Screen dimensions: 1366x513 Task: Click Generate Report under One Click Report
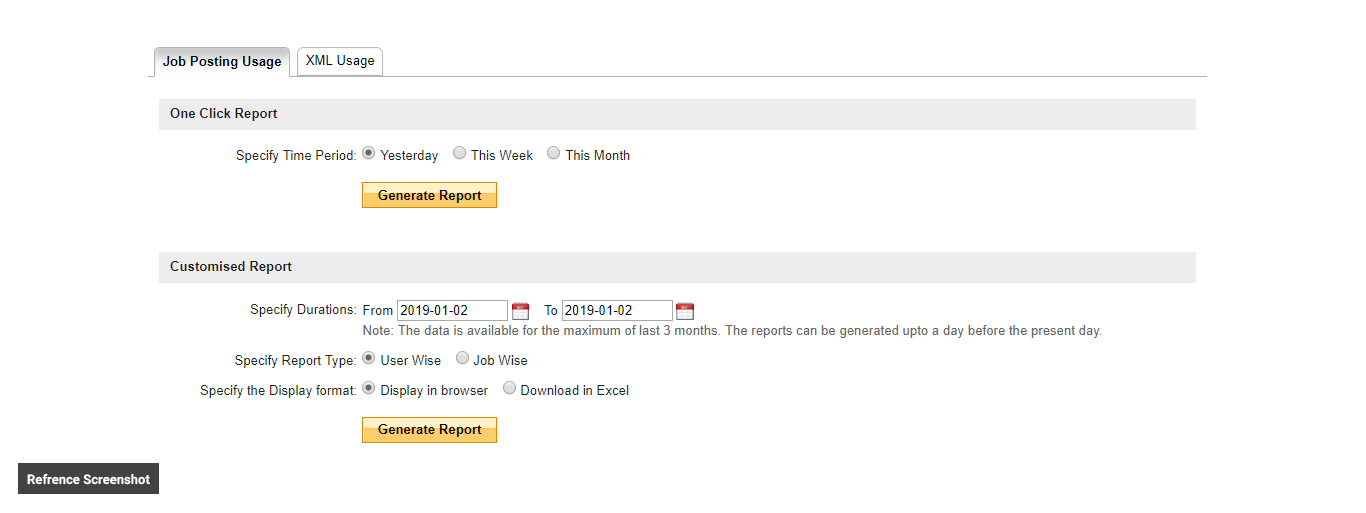pos(429,196)
